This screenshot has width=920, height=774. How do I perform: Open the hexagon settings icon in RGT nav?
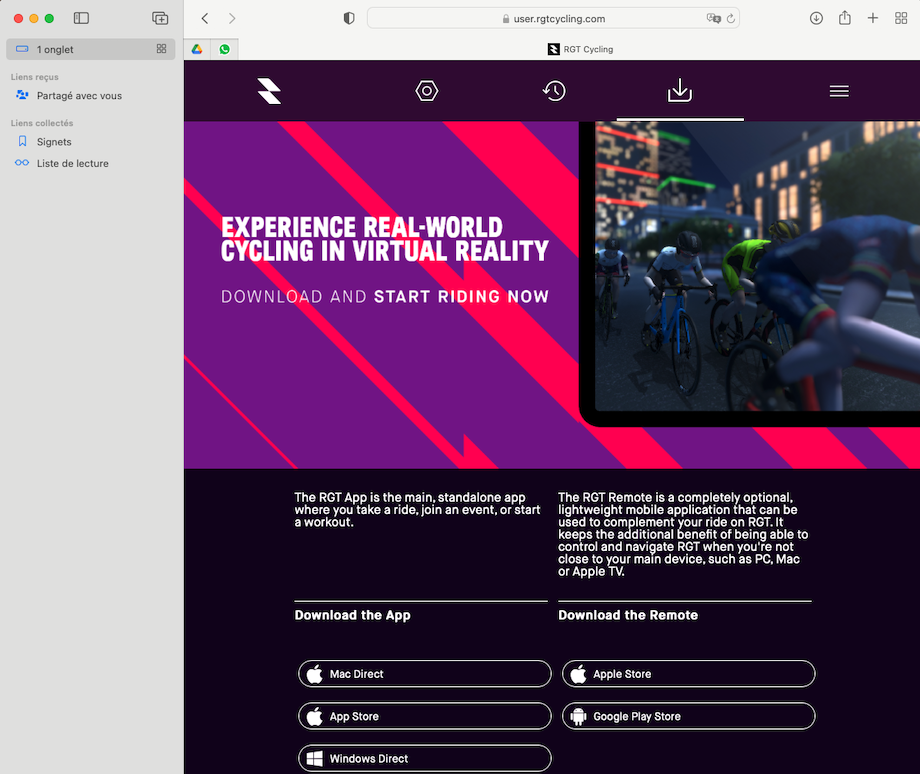tap(427, 91)
